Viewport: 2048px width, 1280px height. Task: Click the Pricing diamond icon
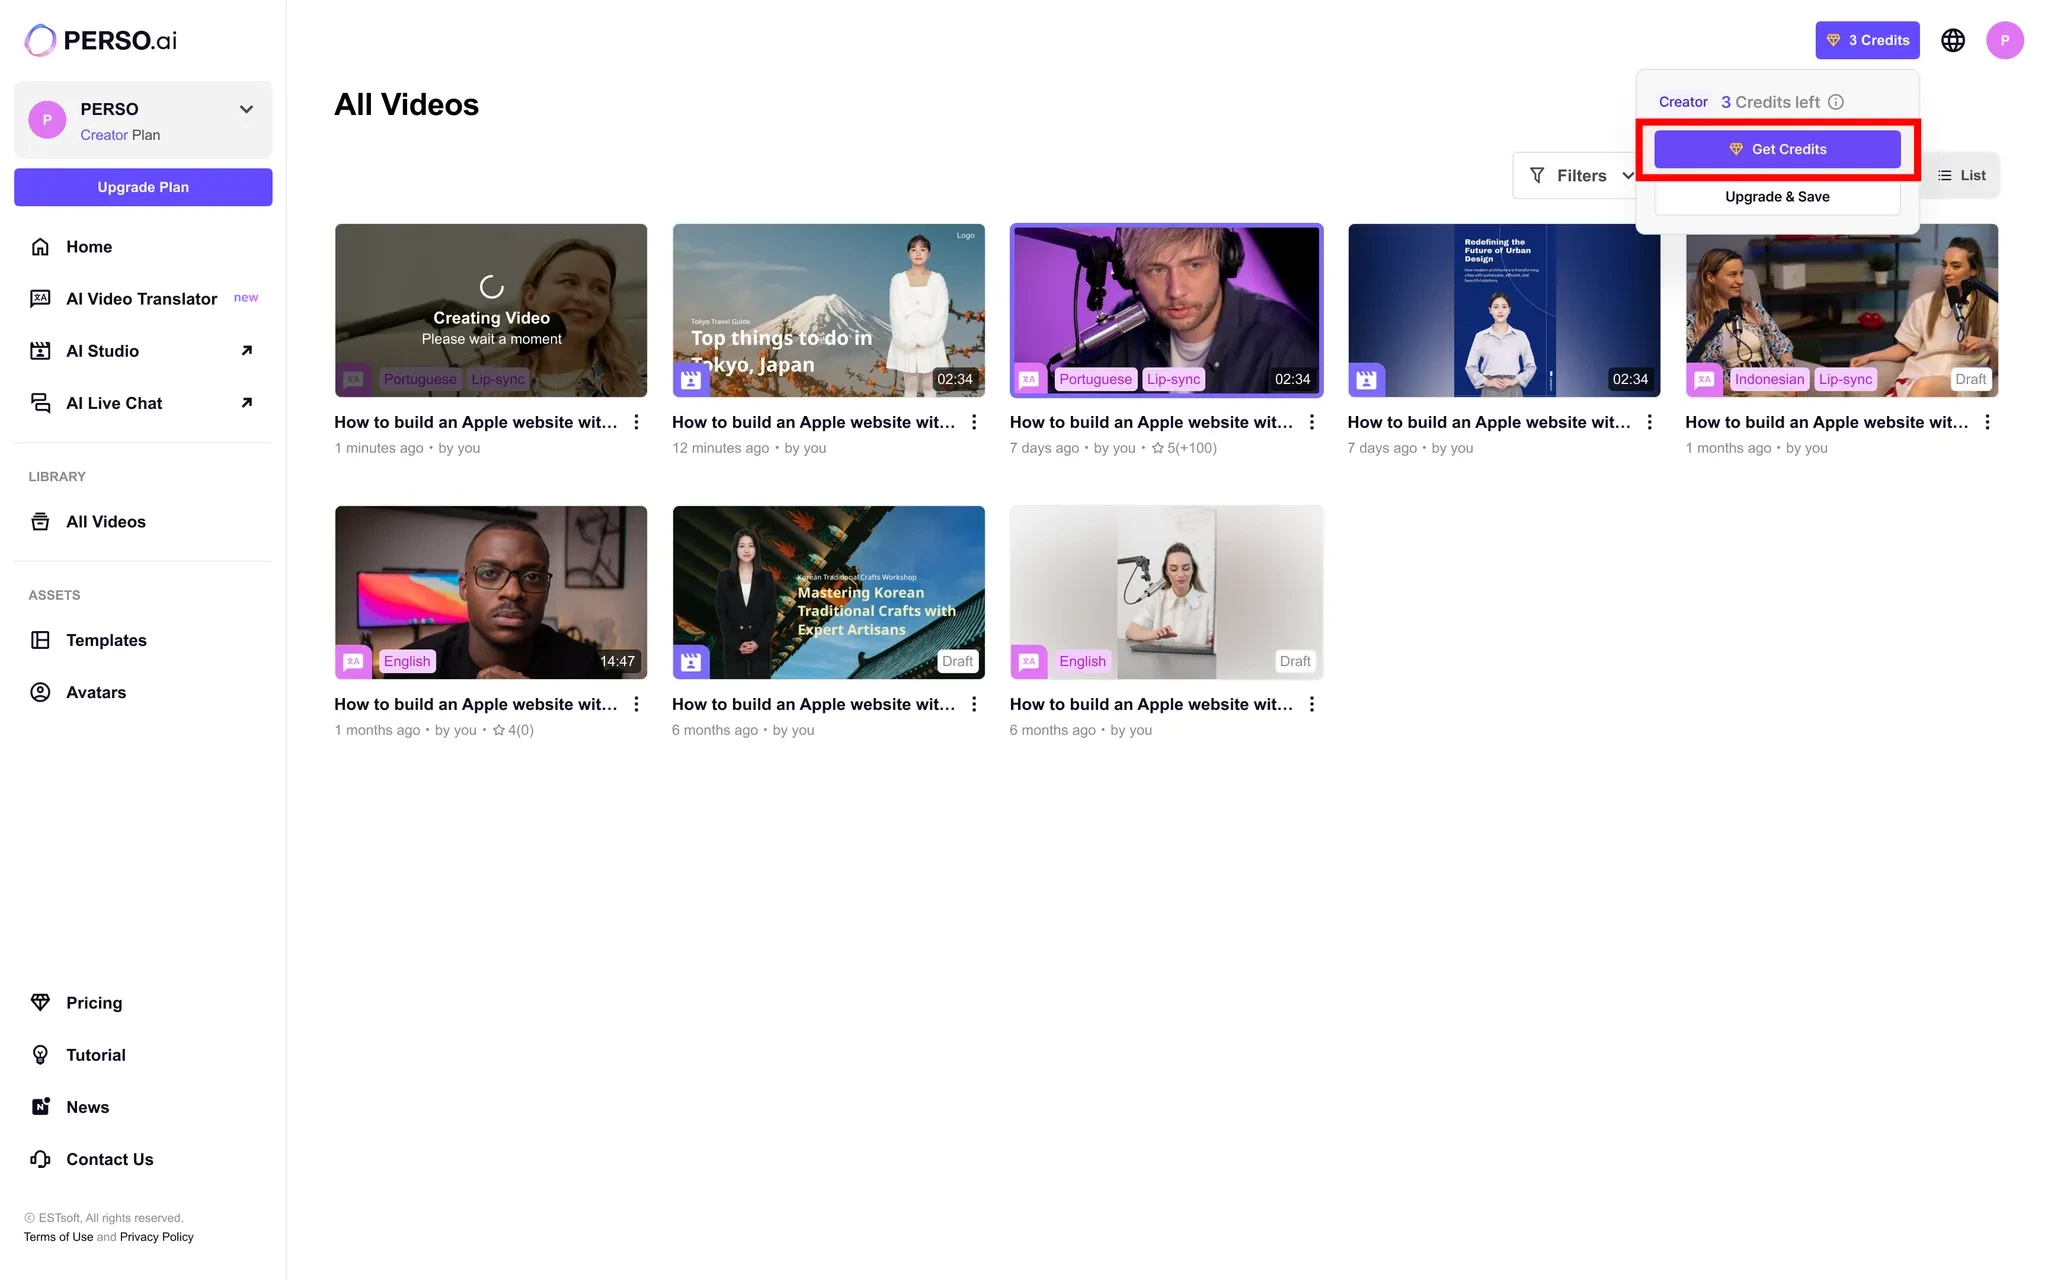(40, 1003)
